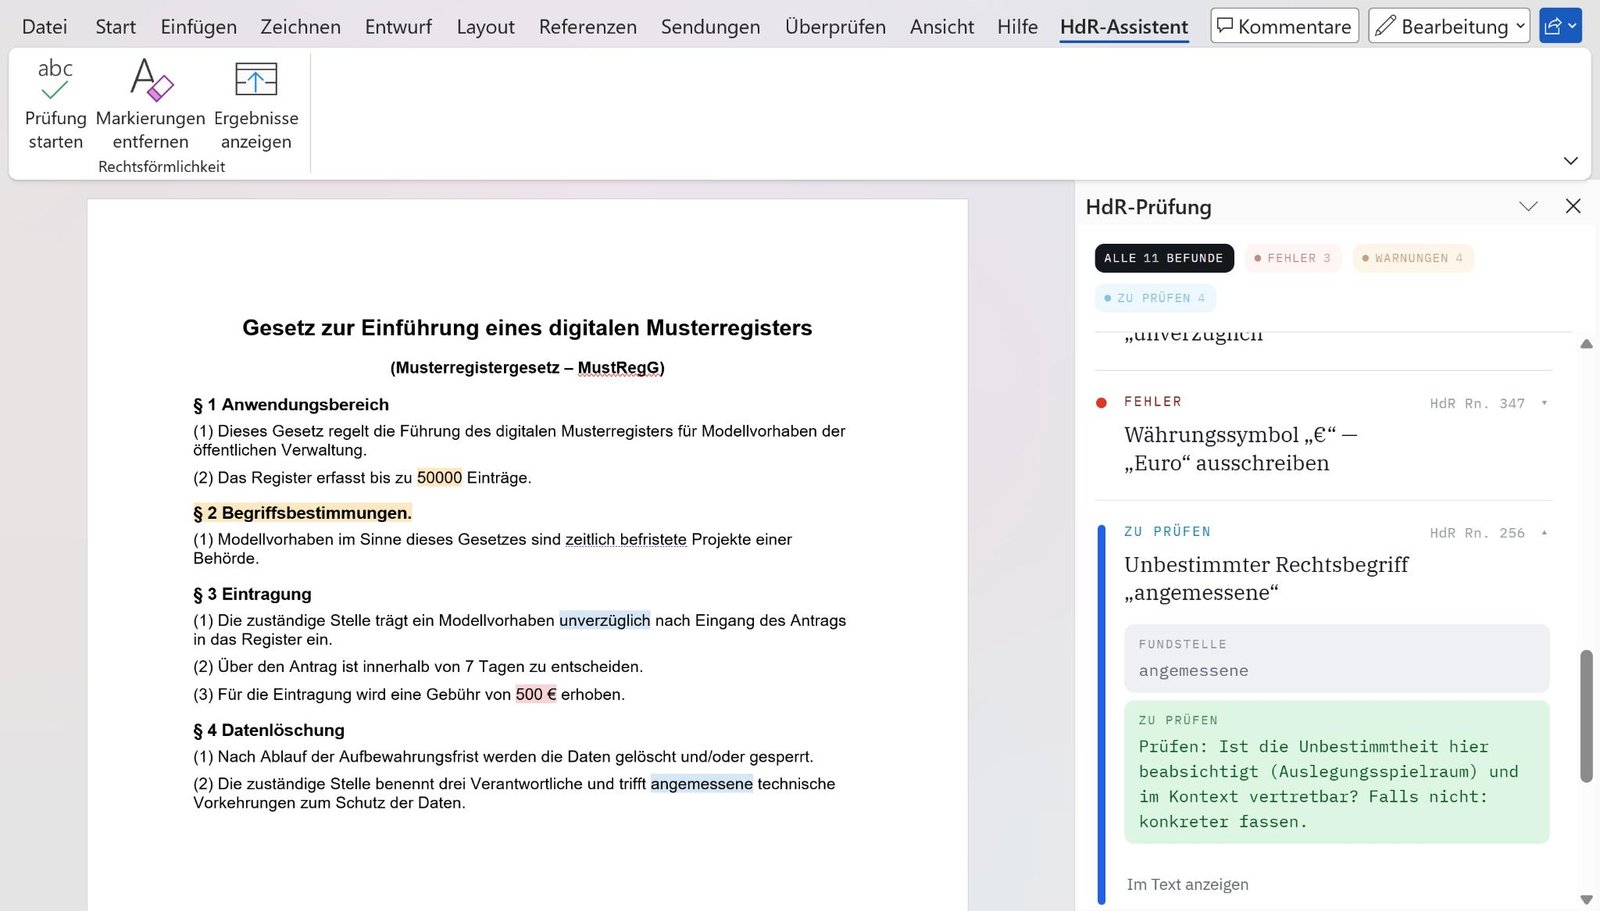This screenshot has height=911, width=1600.
Task: Click the Im Text anzeigen link
Action: point(1187,884)
